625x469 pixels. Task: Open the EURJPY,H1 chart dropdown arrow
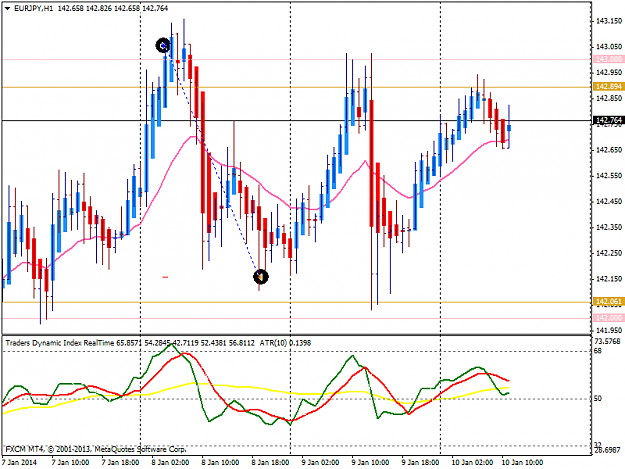(8, 8)
